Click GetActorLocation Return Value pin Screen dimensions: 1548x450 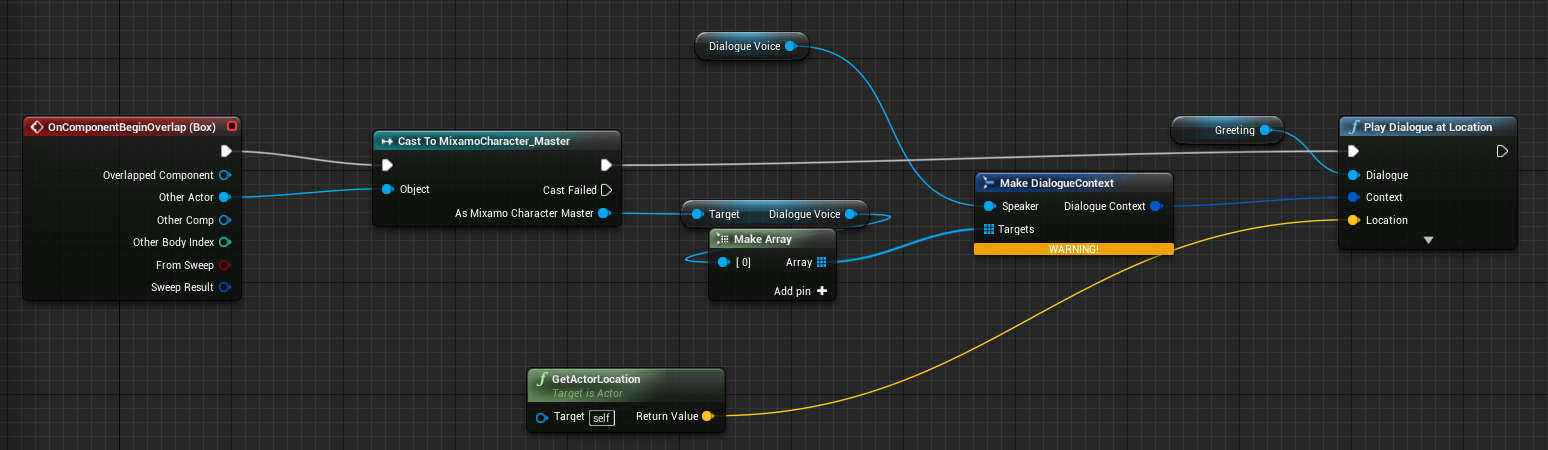(x=707, y=416)
